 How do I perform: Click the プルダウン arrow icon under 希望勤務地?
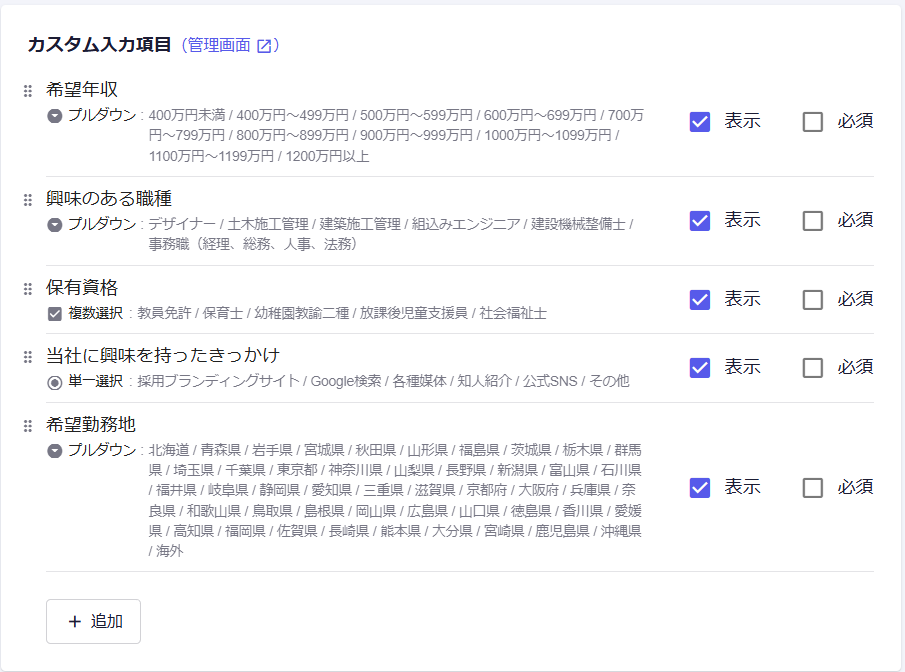point(55,451)
